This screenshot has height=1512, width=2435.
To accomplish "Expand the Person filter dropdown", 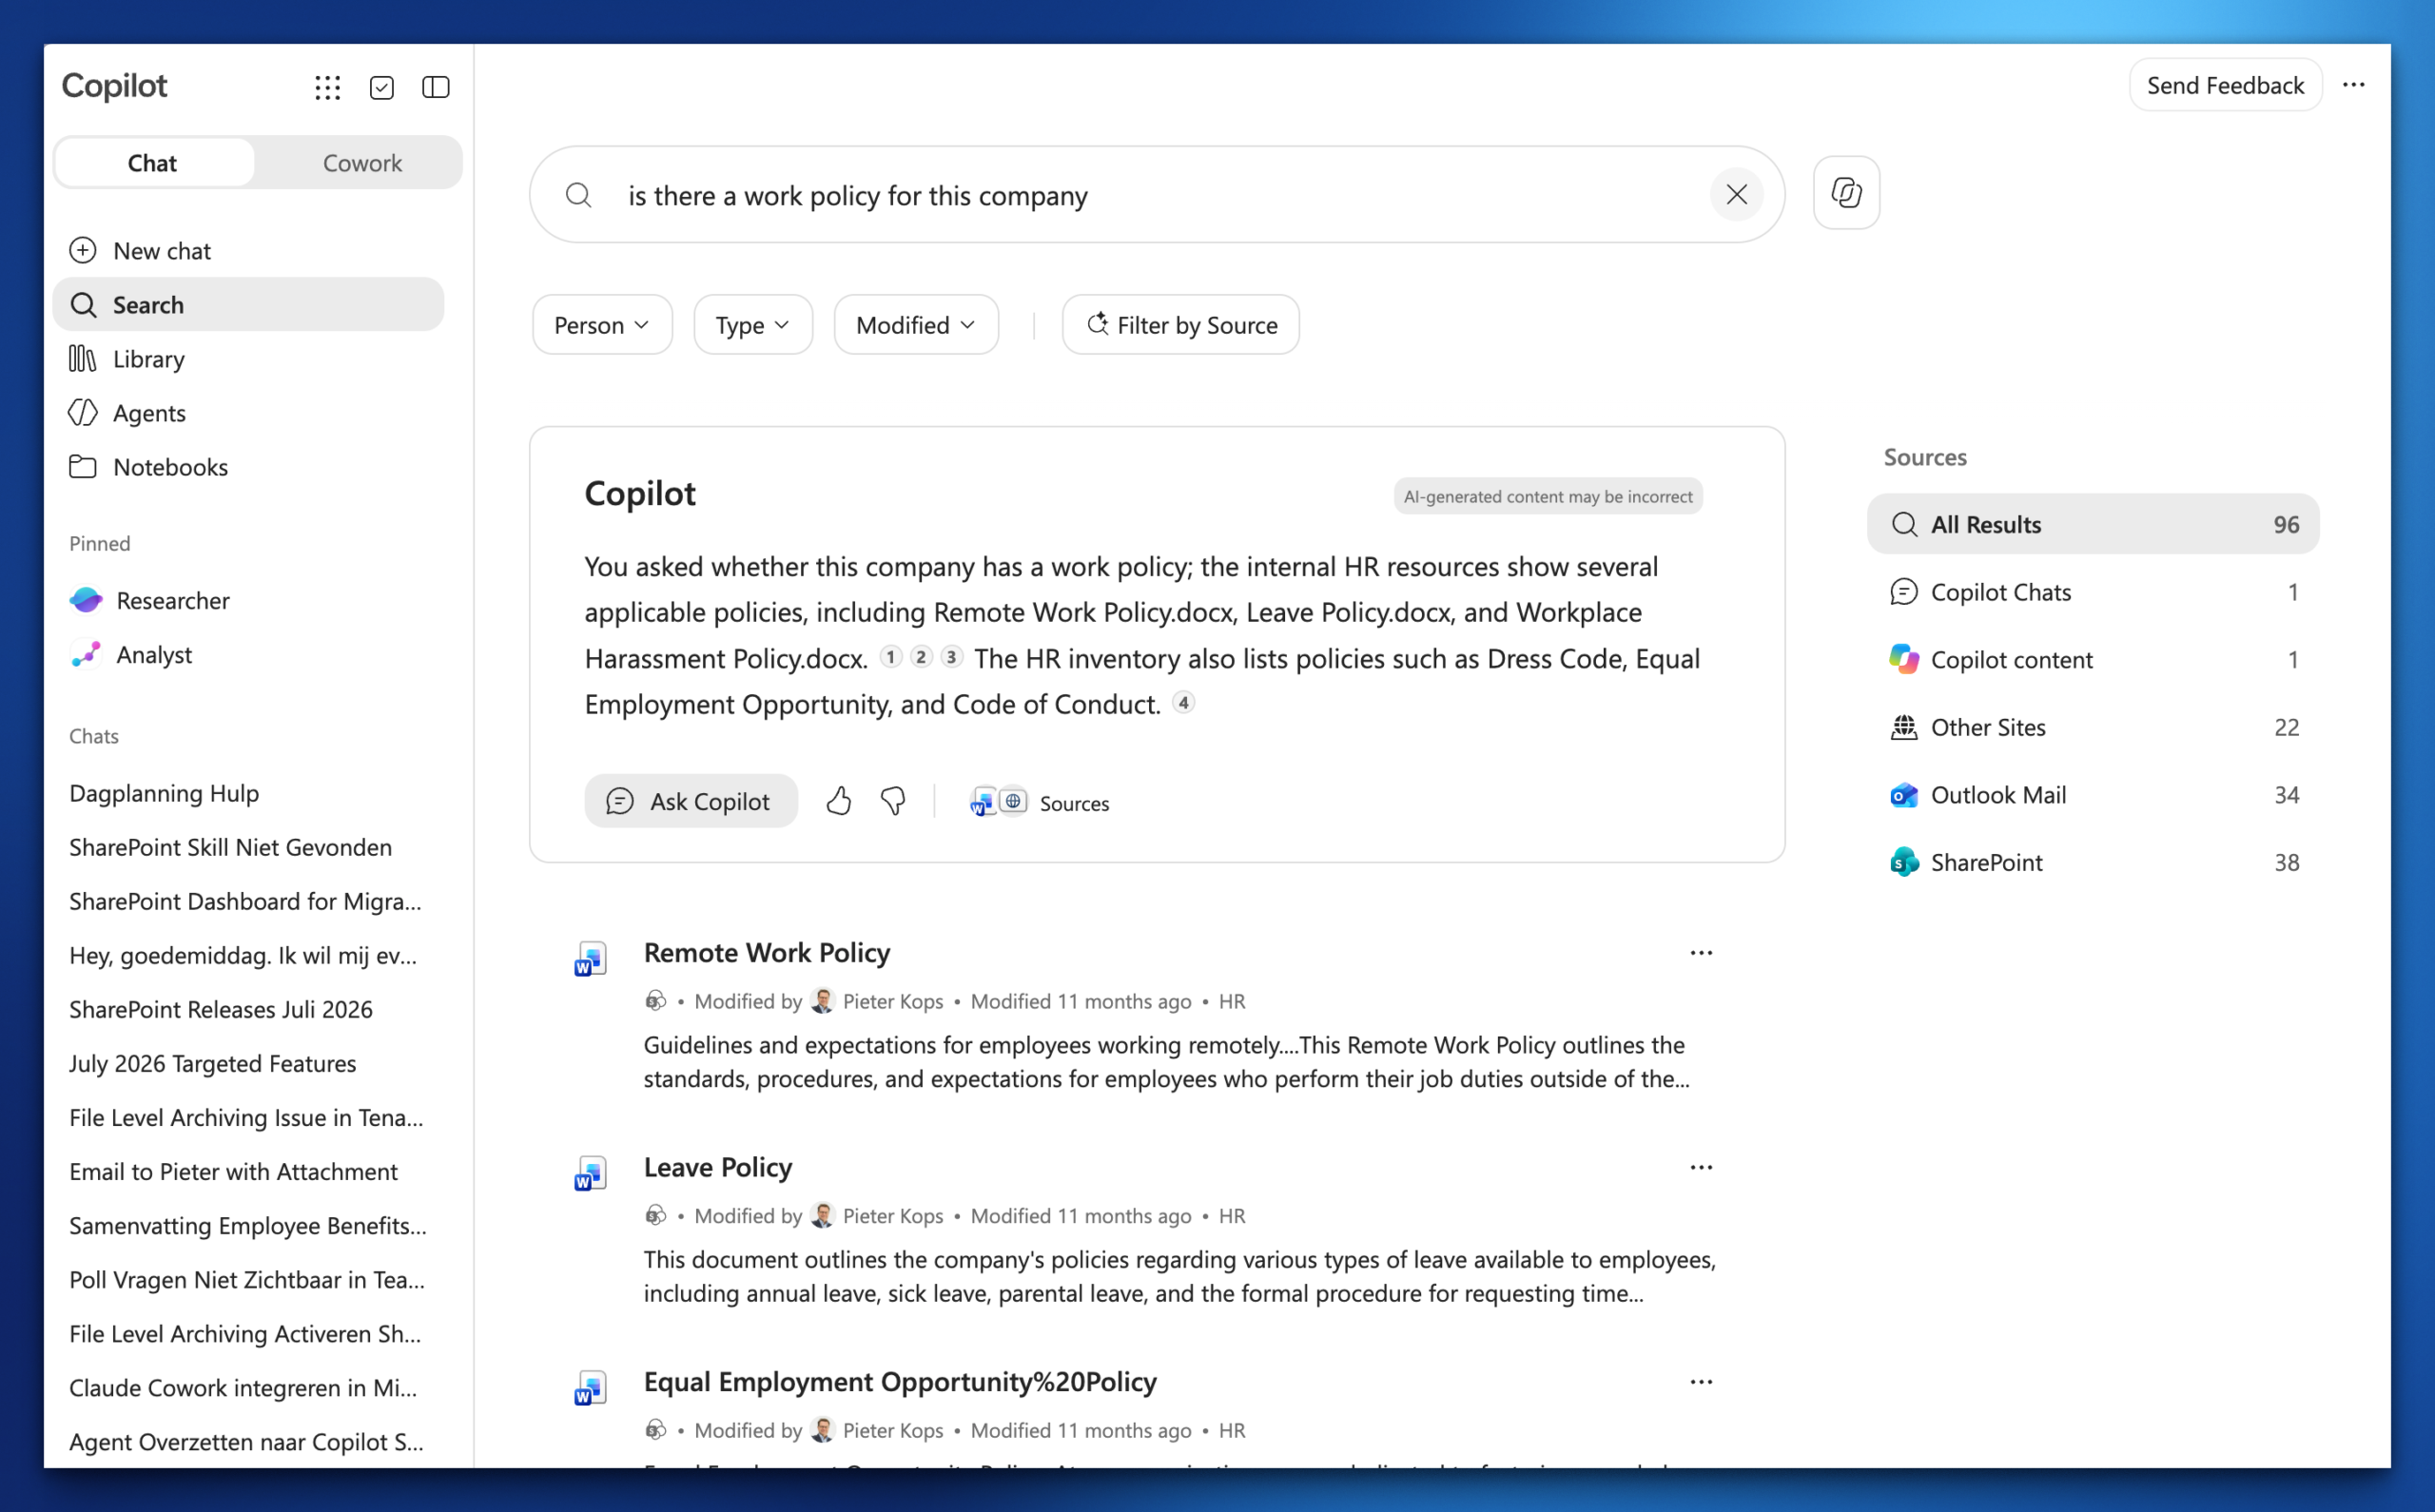I will point(602,325).
